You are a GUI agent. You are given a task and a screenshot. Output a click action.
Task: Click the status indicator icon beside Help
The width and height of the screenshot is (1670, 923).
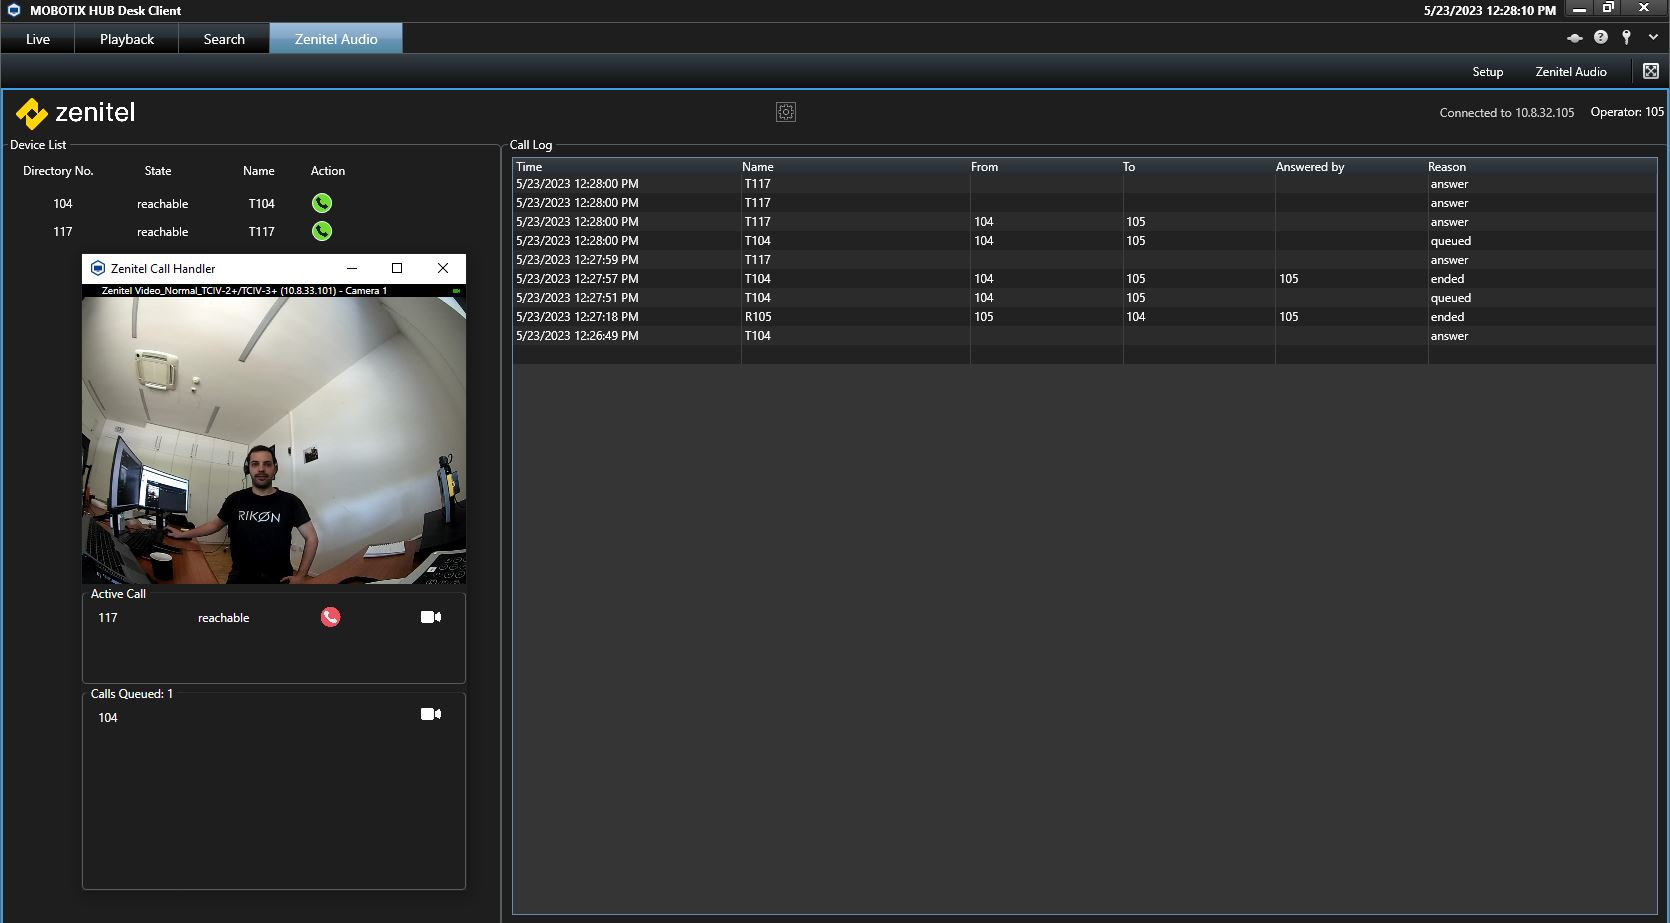point(1574,38)
